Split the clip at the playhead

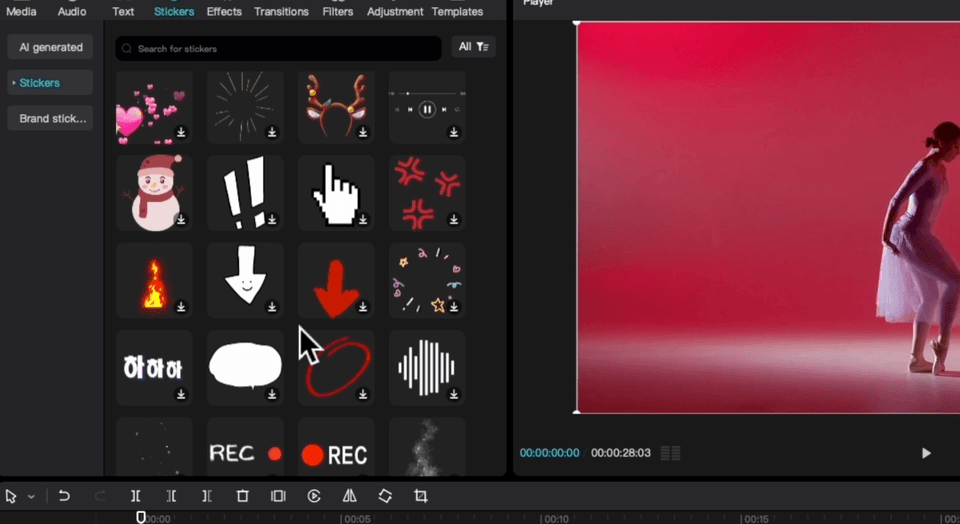pyautogui.click(x=135, y=496)
